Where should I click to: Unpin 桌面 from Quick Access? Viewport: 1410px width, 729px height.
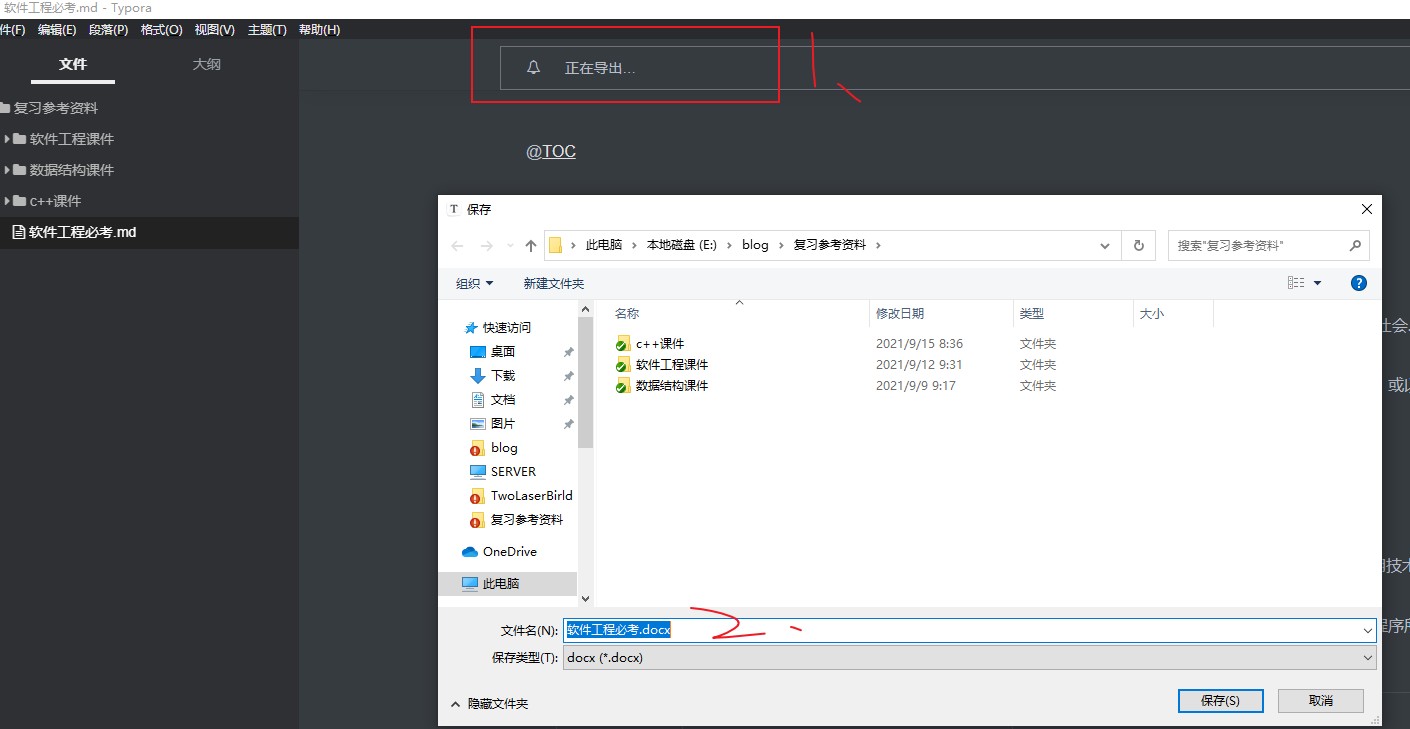(x=567, y=351)
